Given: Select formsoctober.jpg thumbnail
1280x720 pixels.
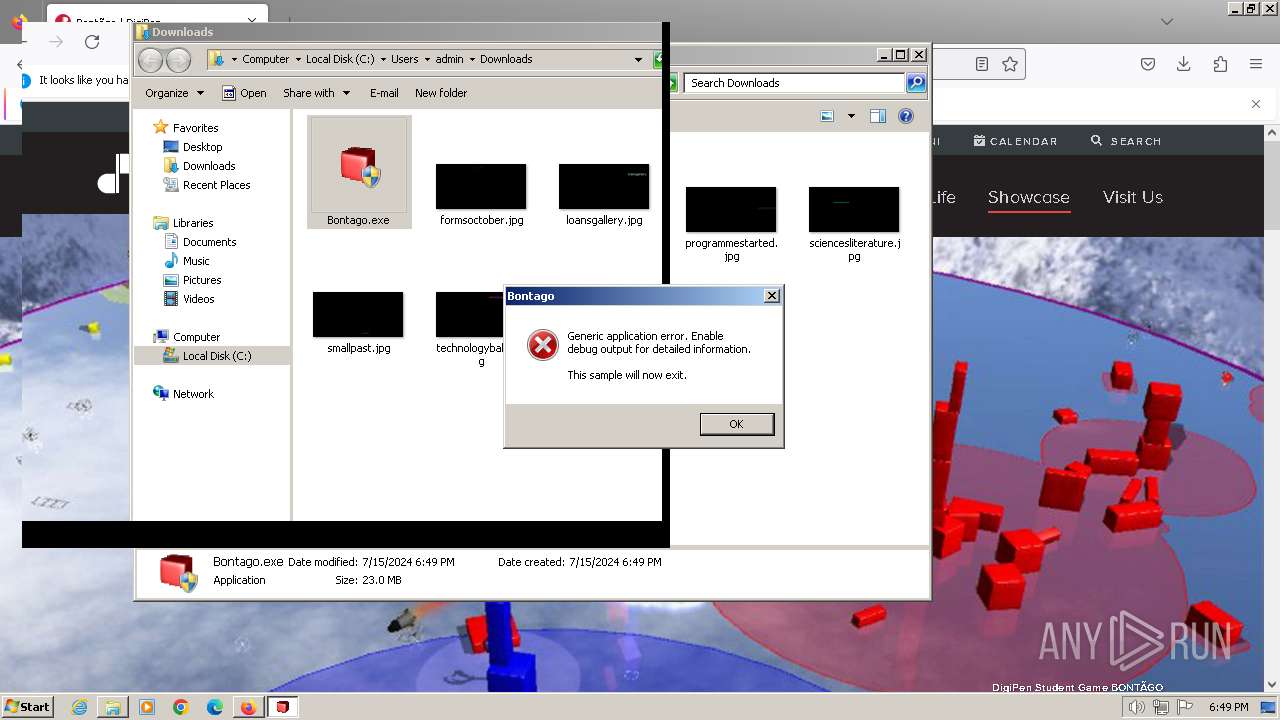Looking at the screenshot, I should pos(481,187).
